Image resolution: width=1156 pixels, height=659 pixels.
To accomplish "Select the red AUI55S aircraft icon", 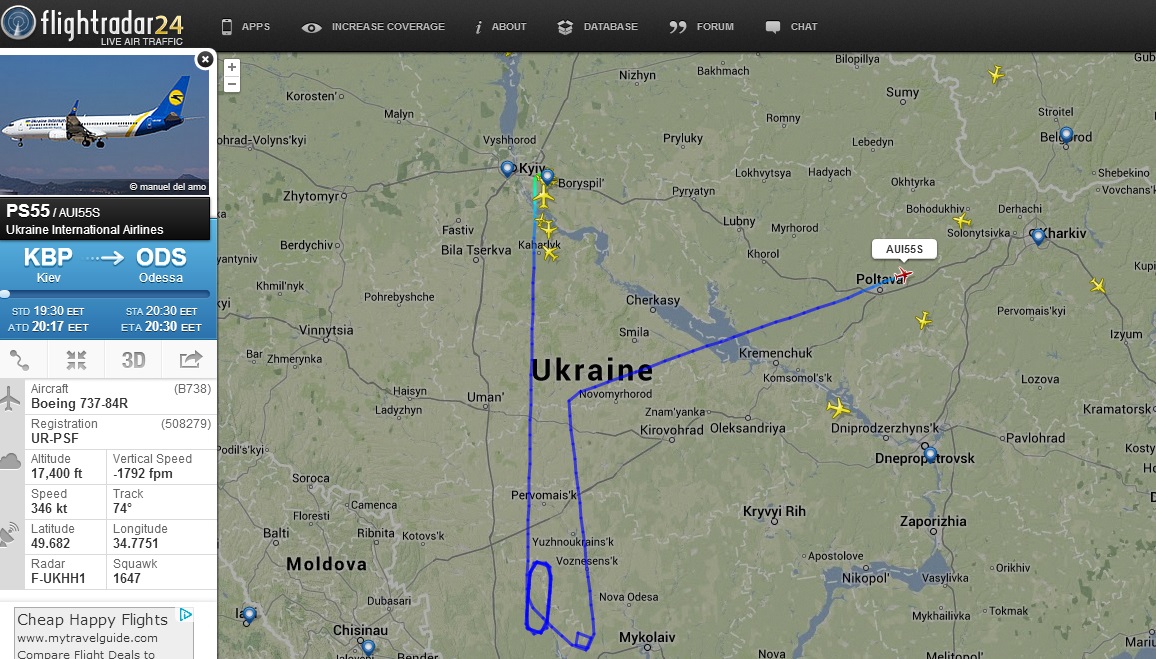I will (x=902, y=276).
